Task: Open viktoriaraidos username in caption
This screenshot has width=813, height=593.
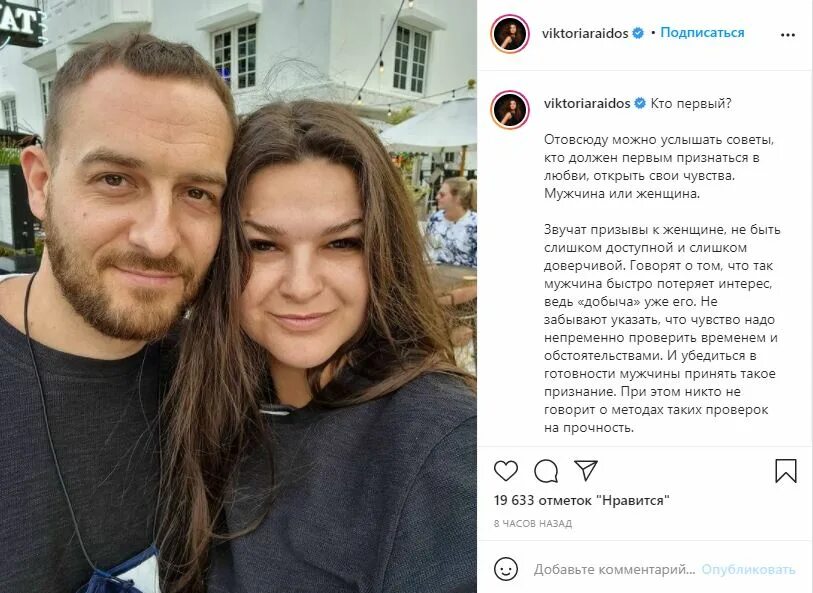Action: (587, 103)
